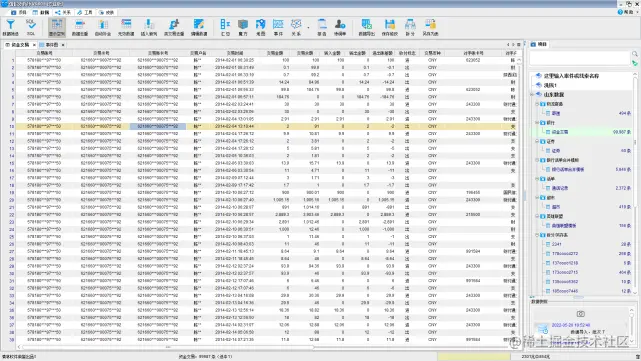Open the 魔方 cube analysis tool

click(x=243, y=27)
